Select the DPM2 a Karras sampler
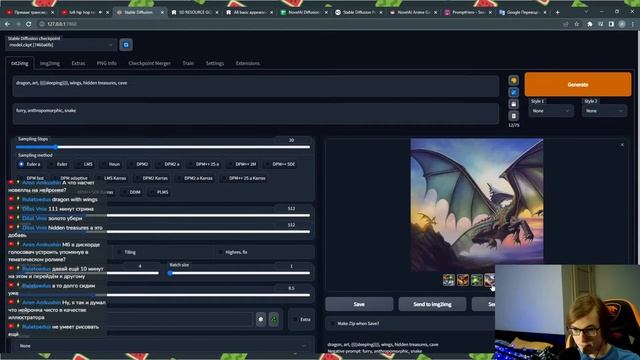This screenshot has width=640, height=360. pyautogui.click(x=194, y=178)
